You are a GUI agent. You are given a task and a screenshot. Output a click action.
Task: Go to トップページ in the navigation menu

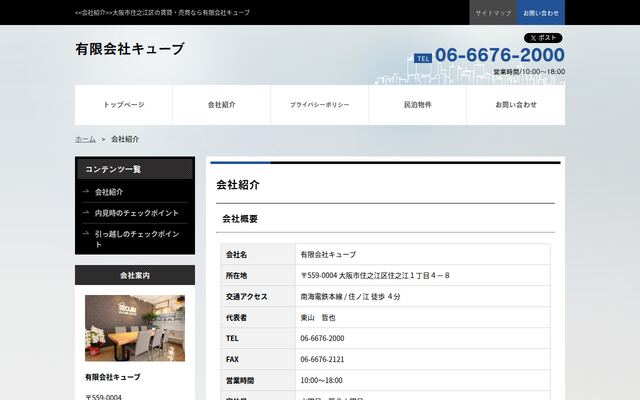[124, 105]
